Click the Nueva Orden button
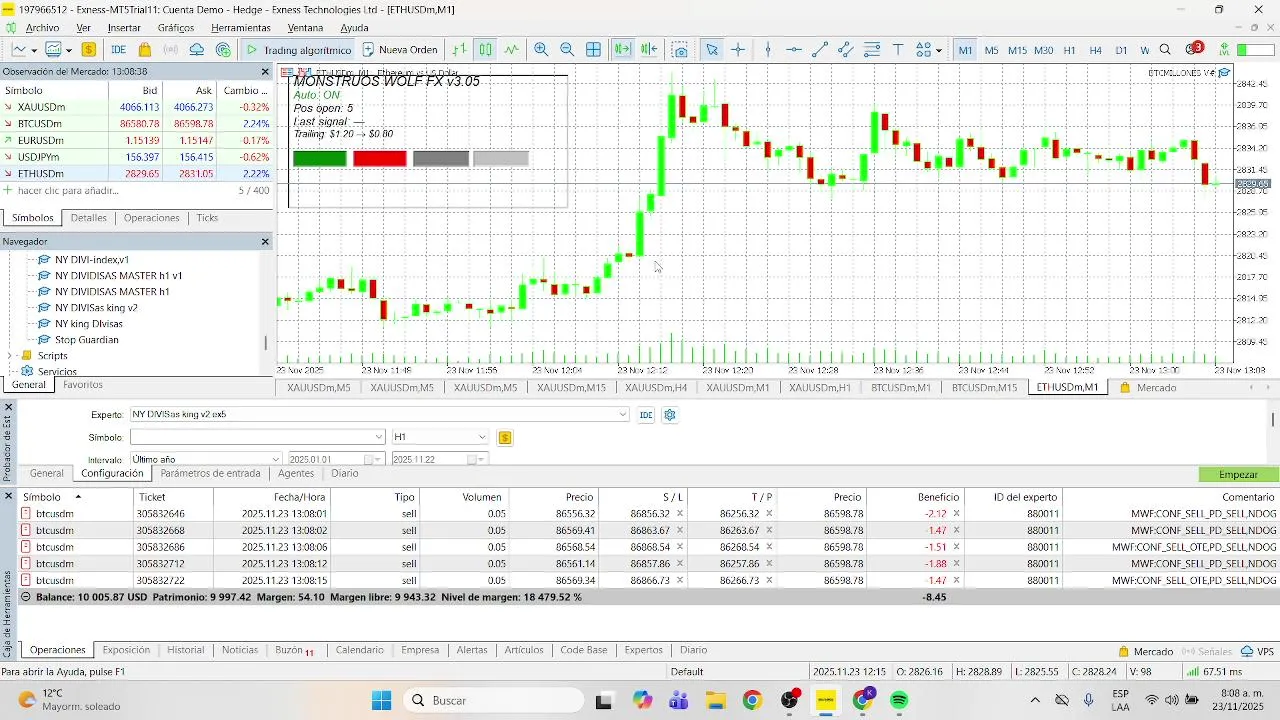Viewport: 1280px width, 720px height. 400,49
